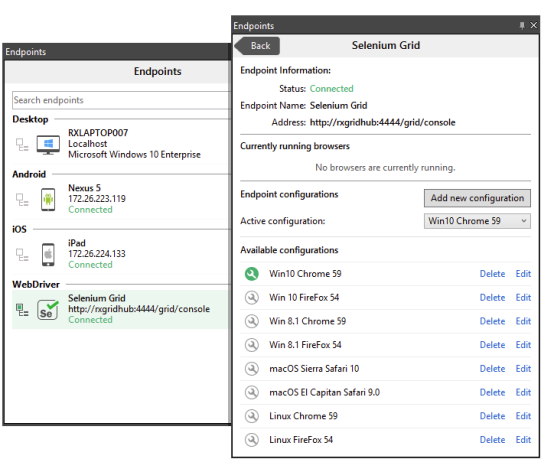Click macOS El Capitan Safari 9.0 configuration name
The height and width of the screenshot is (472, 554).
click(x=324, y=392)
